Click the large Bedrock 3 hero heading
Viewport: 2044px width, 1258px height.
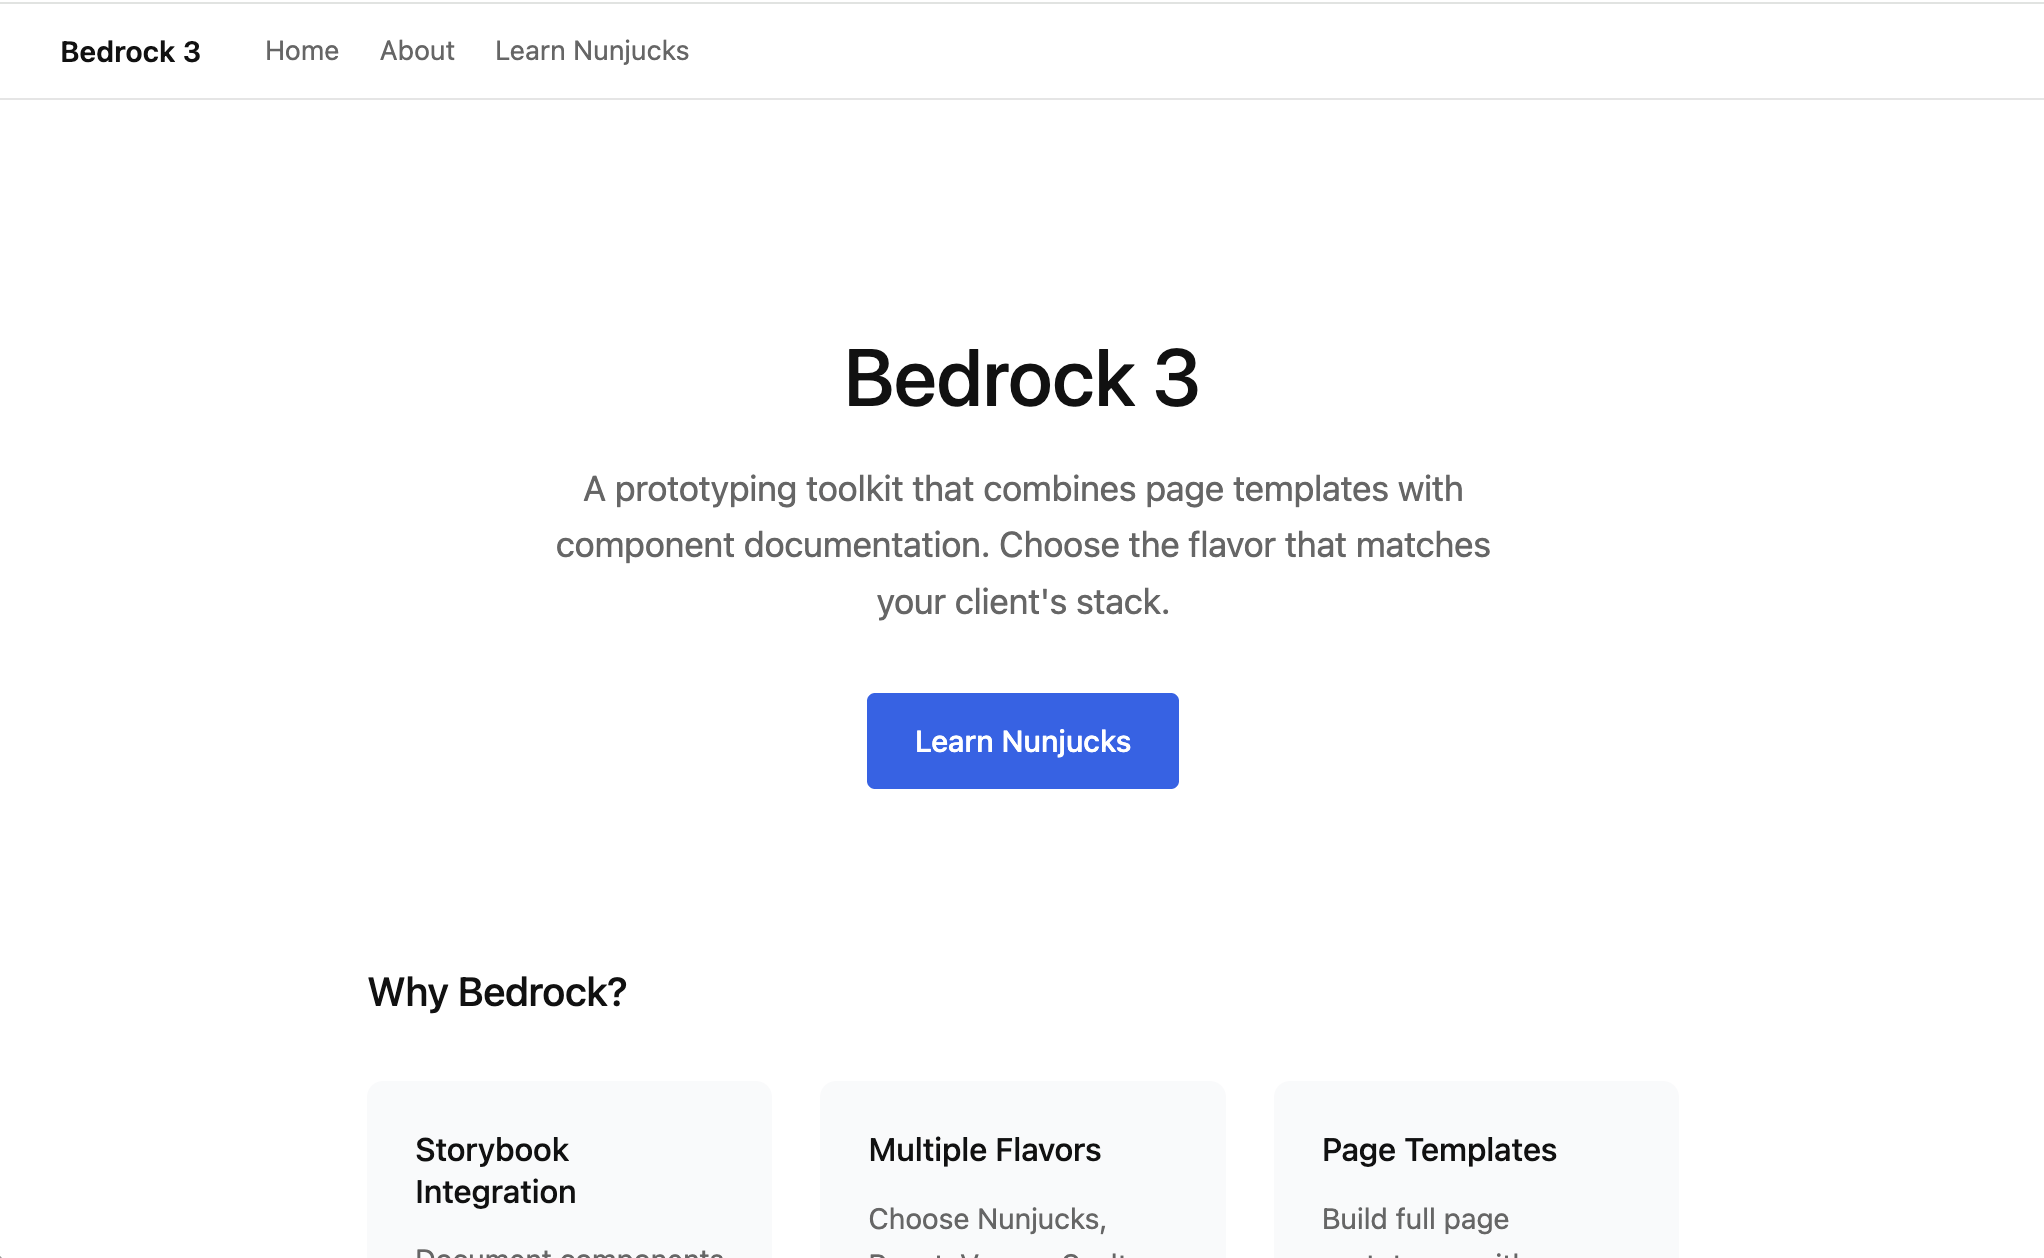(1021, 379)
